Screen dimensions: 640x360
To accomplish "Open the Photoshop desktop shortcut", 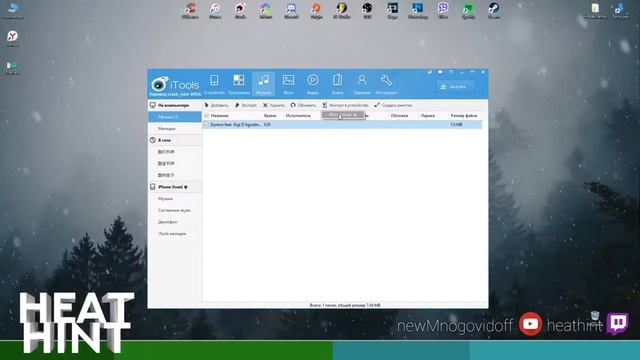I will click(418, 11).
